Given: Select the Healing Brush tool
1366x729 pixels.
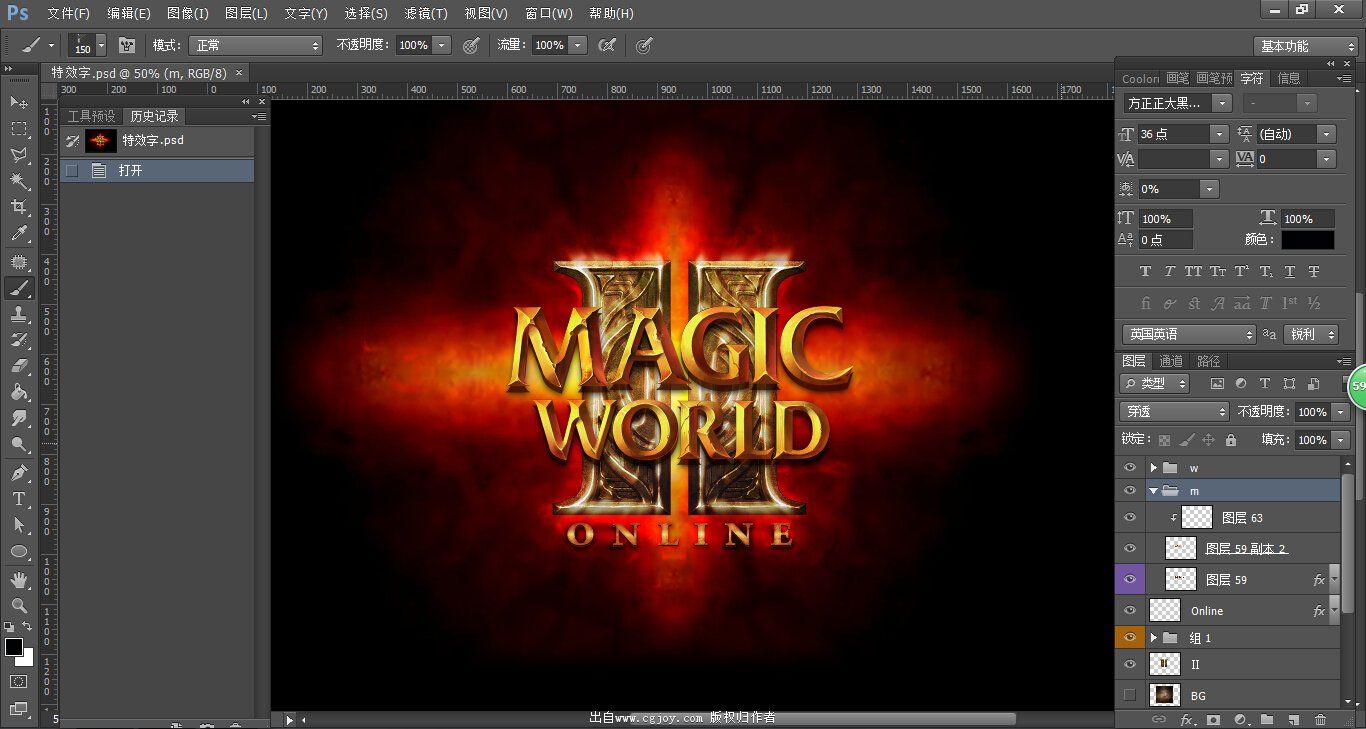Looking at the screenshot, I should pyautogui.click(x=19, y=262).
